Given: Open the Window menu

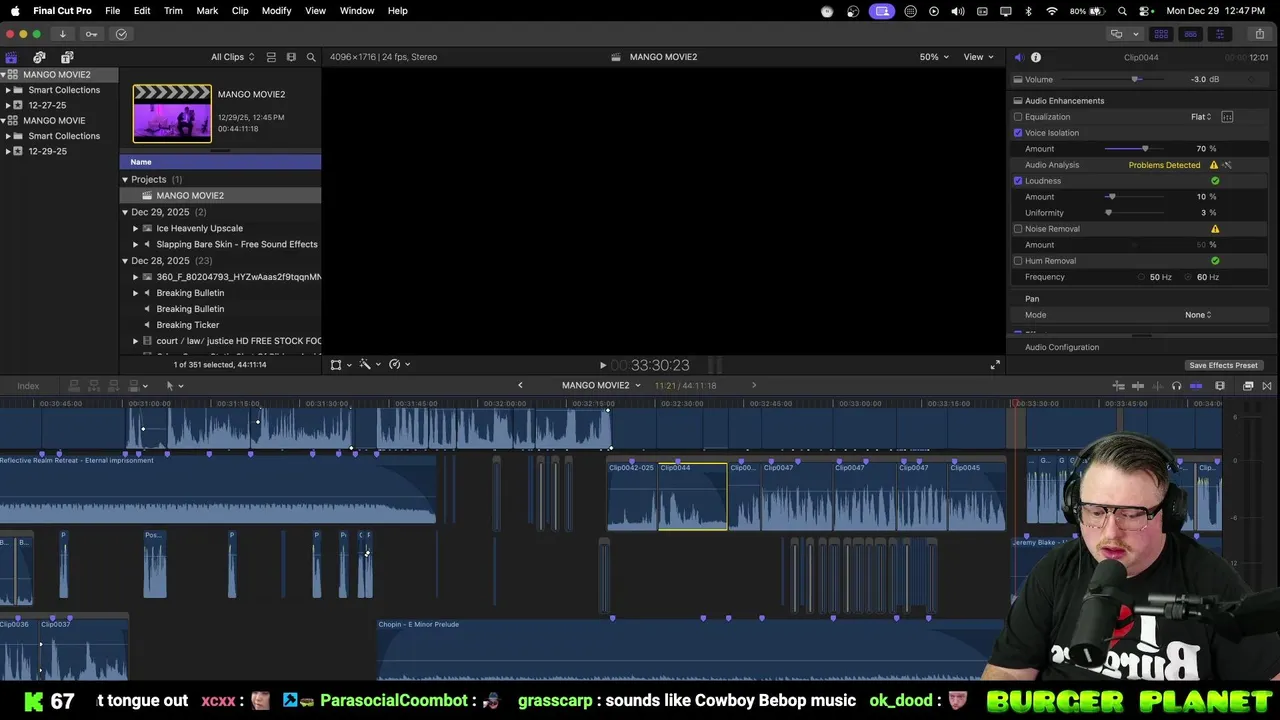Looking at the screenshot, I should (357, 11).
